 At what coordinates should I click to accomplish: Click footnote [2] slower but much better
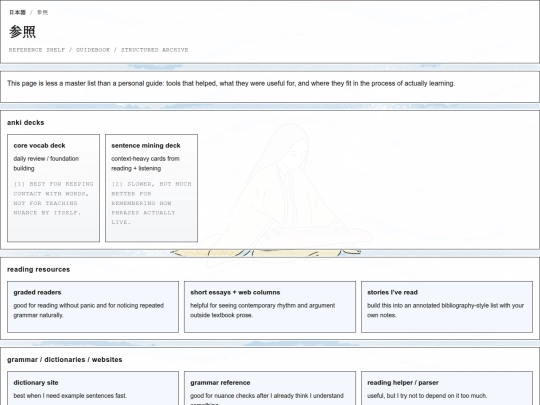(x=151, y=203)
